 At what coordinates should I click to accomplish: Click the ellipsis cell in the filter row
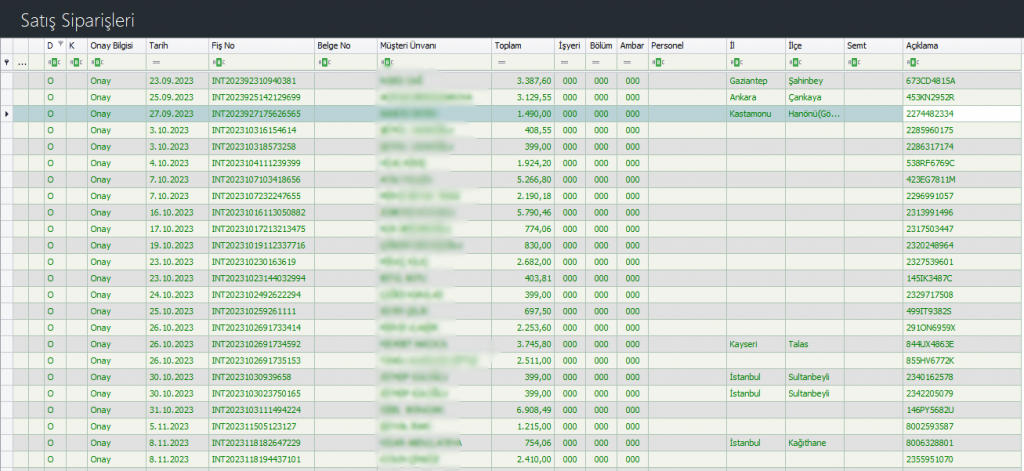[22, 62]
